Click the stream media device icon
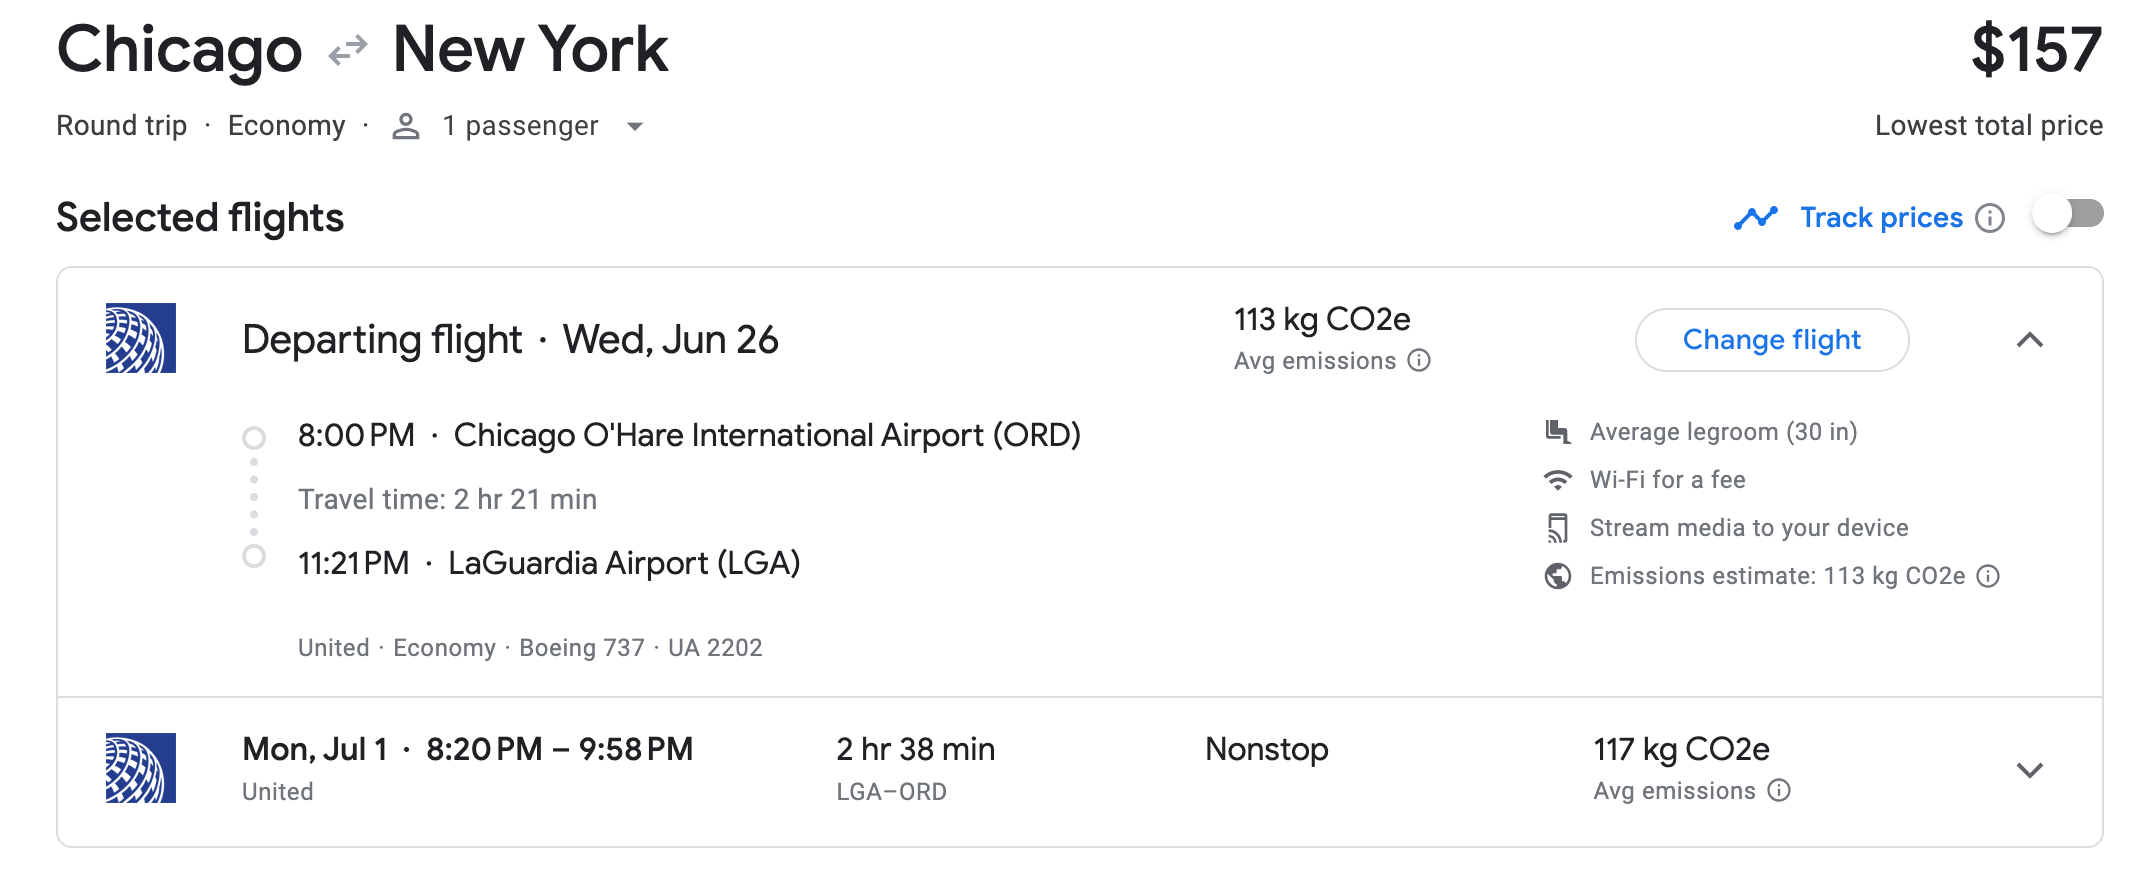Viewport: 2142px width, 882px height. (x=1557, y=528)
